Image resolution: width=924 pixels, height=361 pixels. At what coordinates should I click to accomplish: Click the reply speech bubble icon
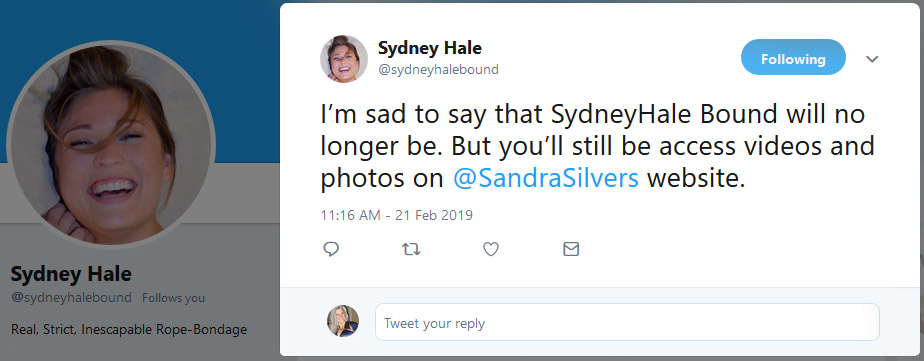(x=331, y=249)
